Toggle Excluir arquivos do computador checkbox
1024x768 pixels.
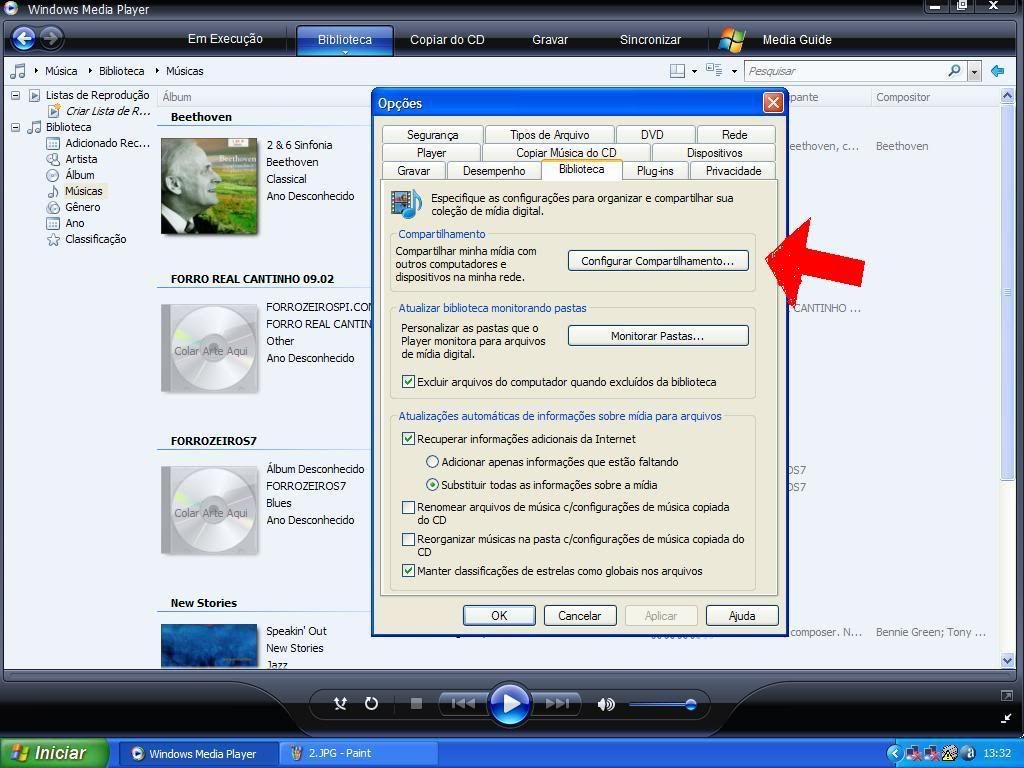pyautogui.click(x=408, y=381)
